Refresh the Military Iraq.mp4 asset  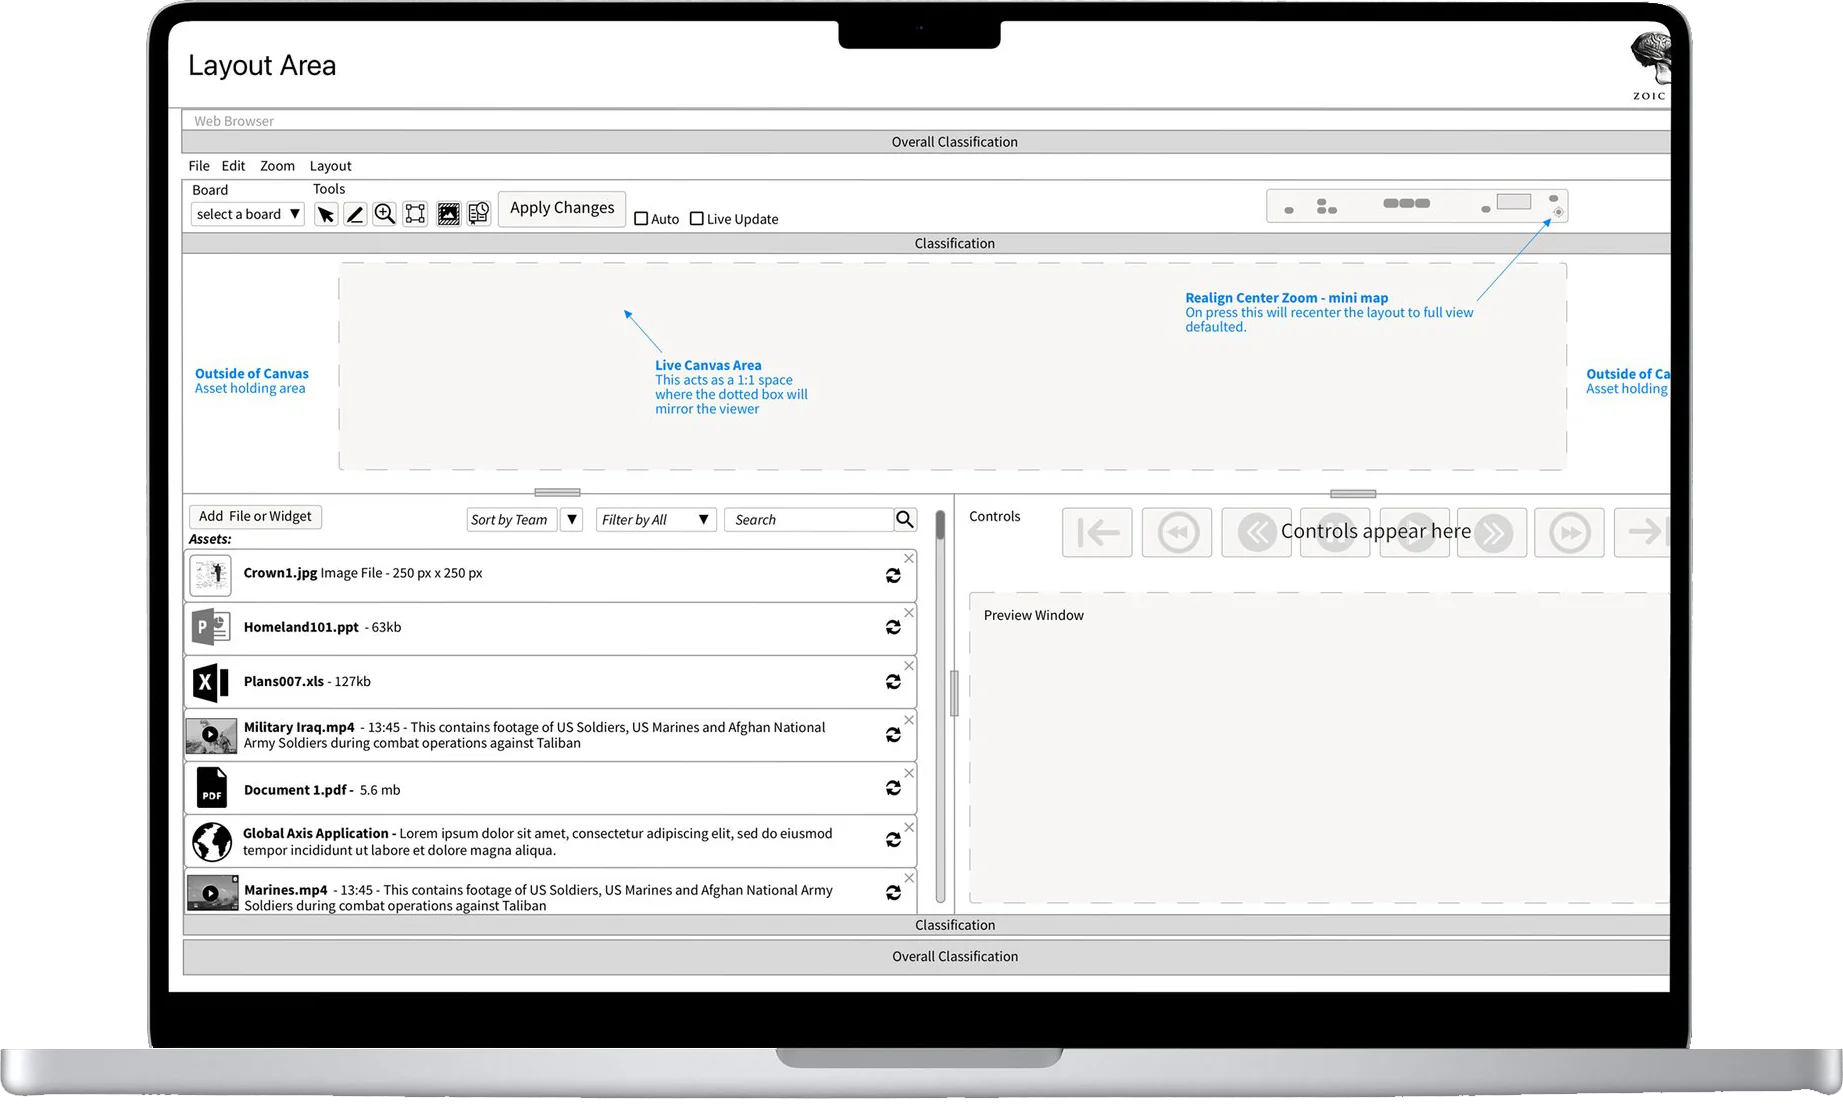[893, 735]
